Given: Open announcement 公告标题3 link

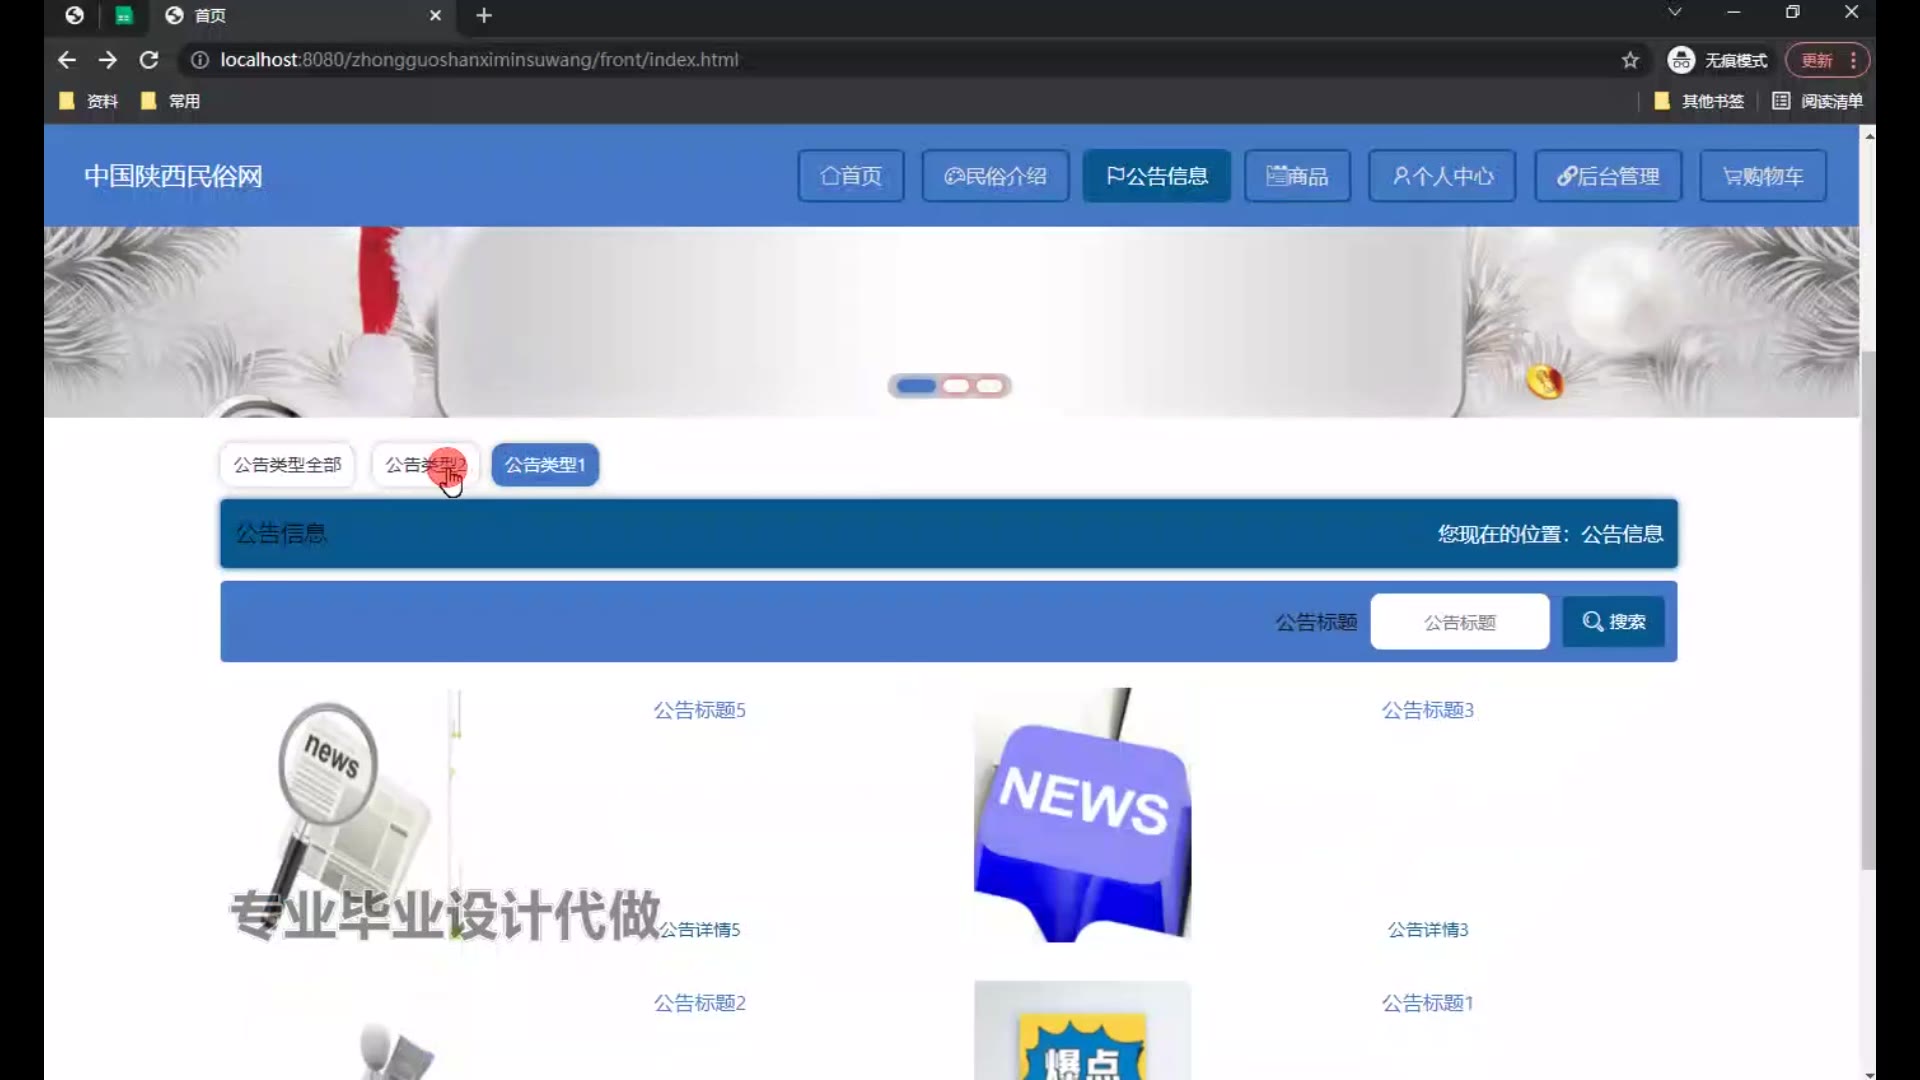Looking at the screenshot, I should [1427, 710].
